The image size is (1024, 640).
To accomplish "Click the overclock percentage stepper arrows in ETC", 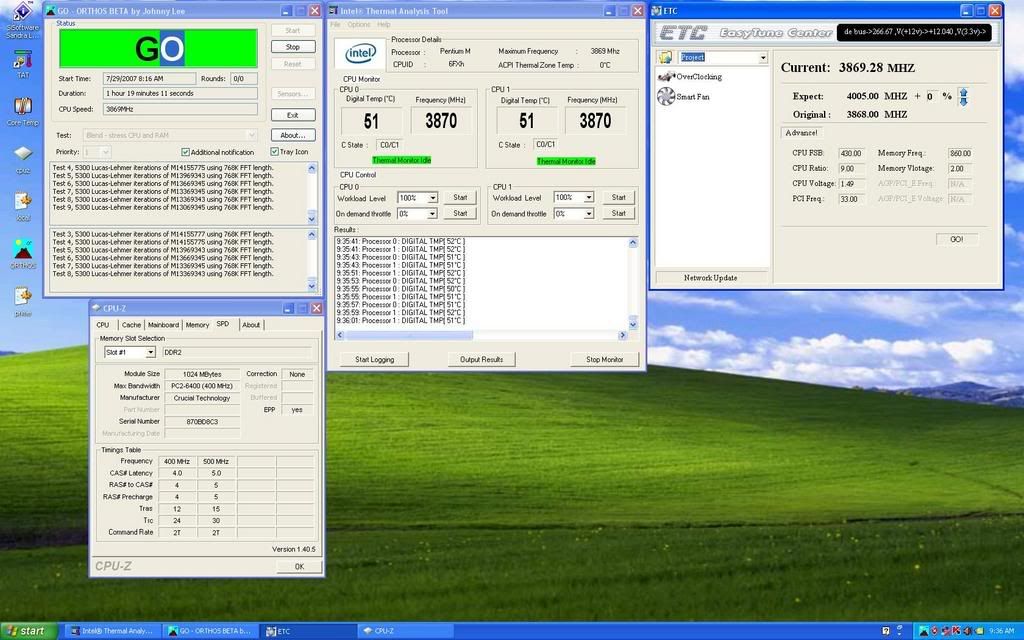I will click(x=963, y=97).
